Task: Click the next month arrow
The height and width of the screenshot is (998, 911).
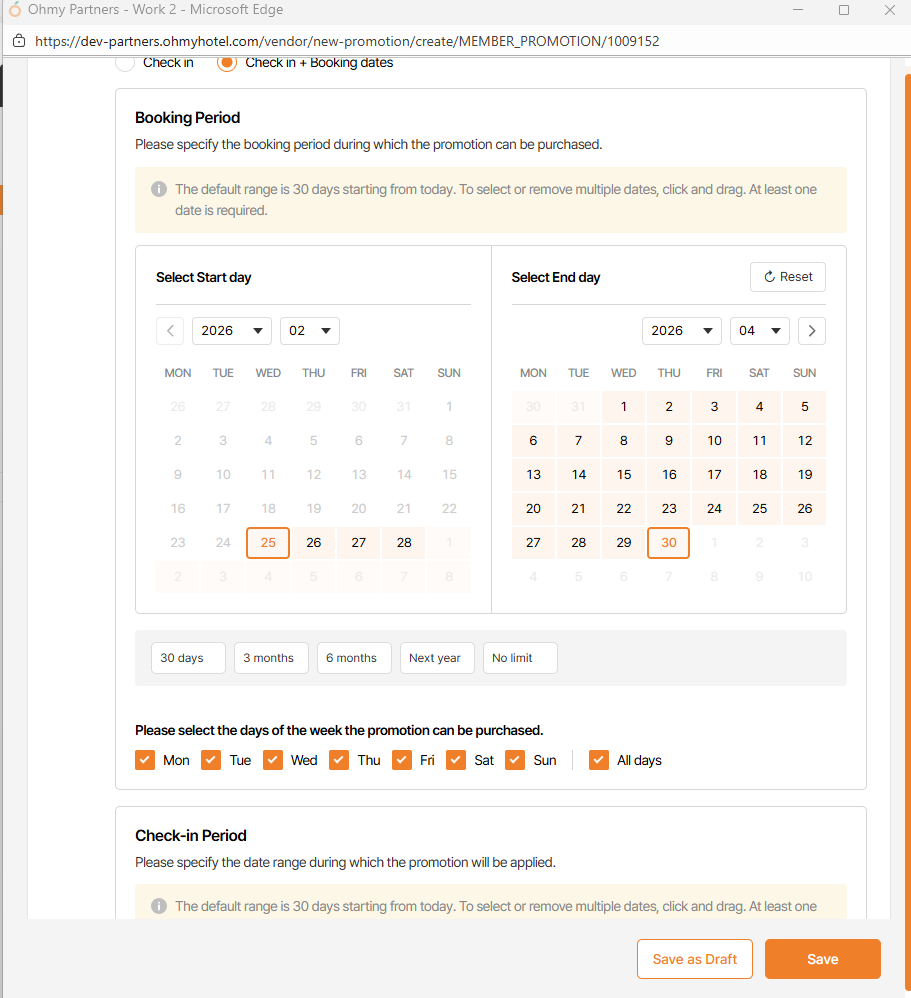Action: [812, 331]
